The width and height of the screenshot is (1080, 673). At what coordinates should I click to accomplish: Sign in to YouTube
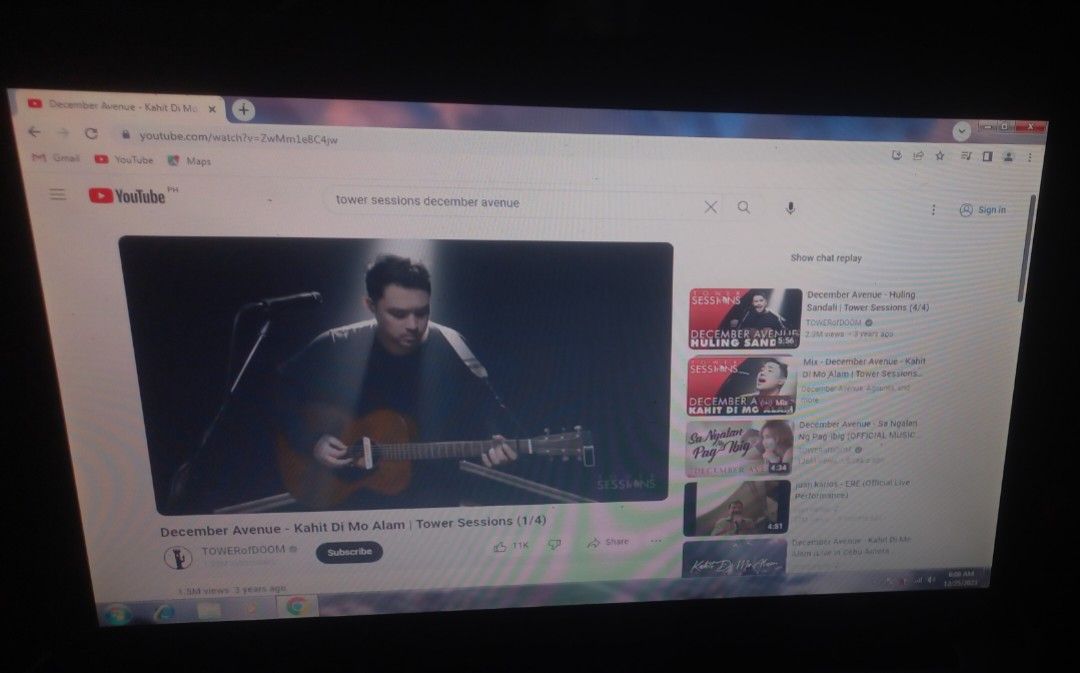pyautogui.click(x=983, y=209)
